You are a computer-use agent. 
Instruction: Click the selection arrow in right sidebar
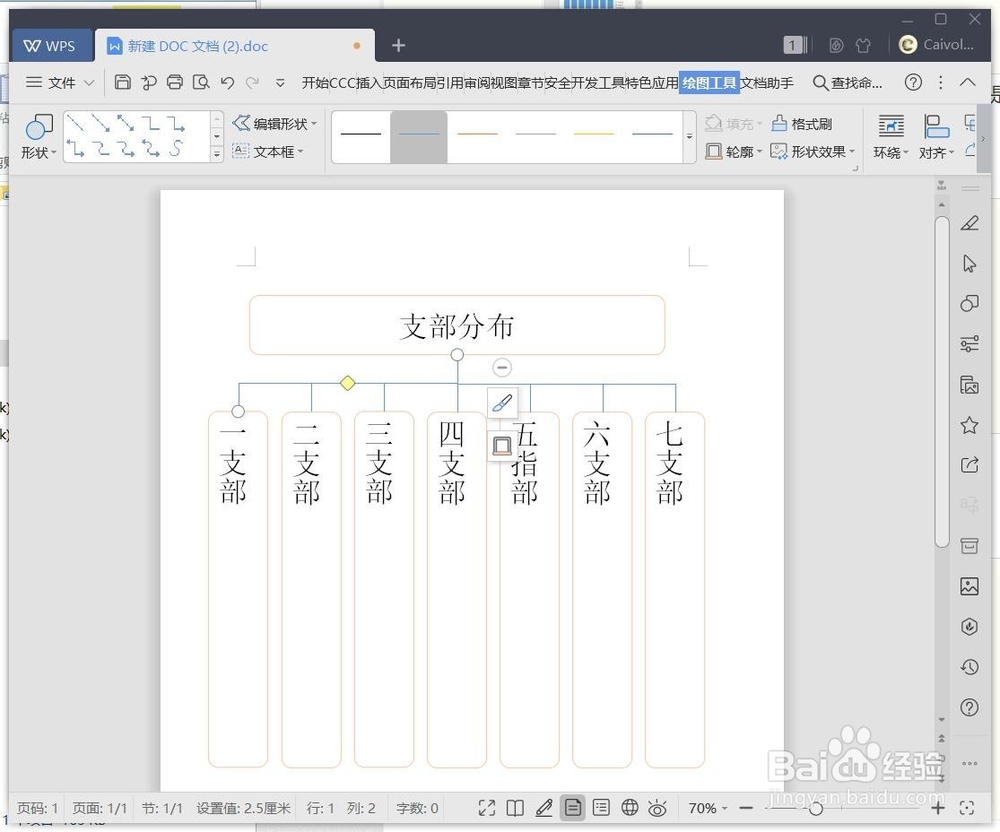click(x=969, y=264)
